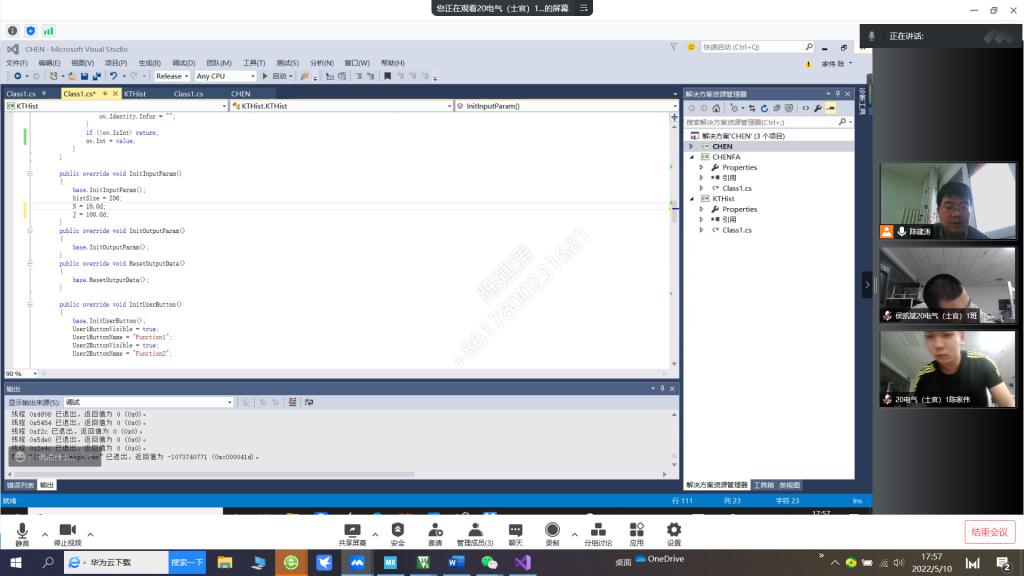Viewport: 1024px width, 576px height.
Task: Click the Home icon in Solution Explorer
Action: click(717, 108)
